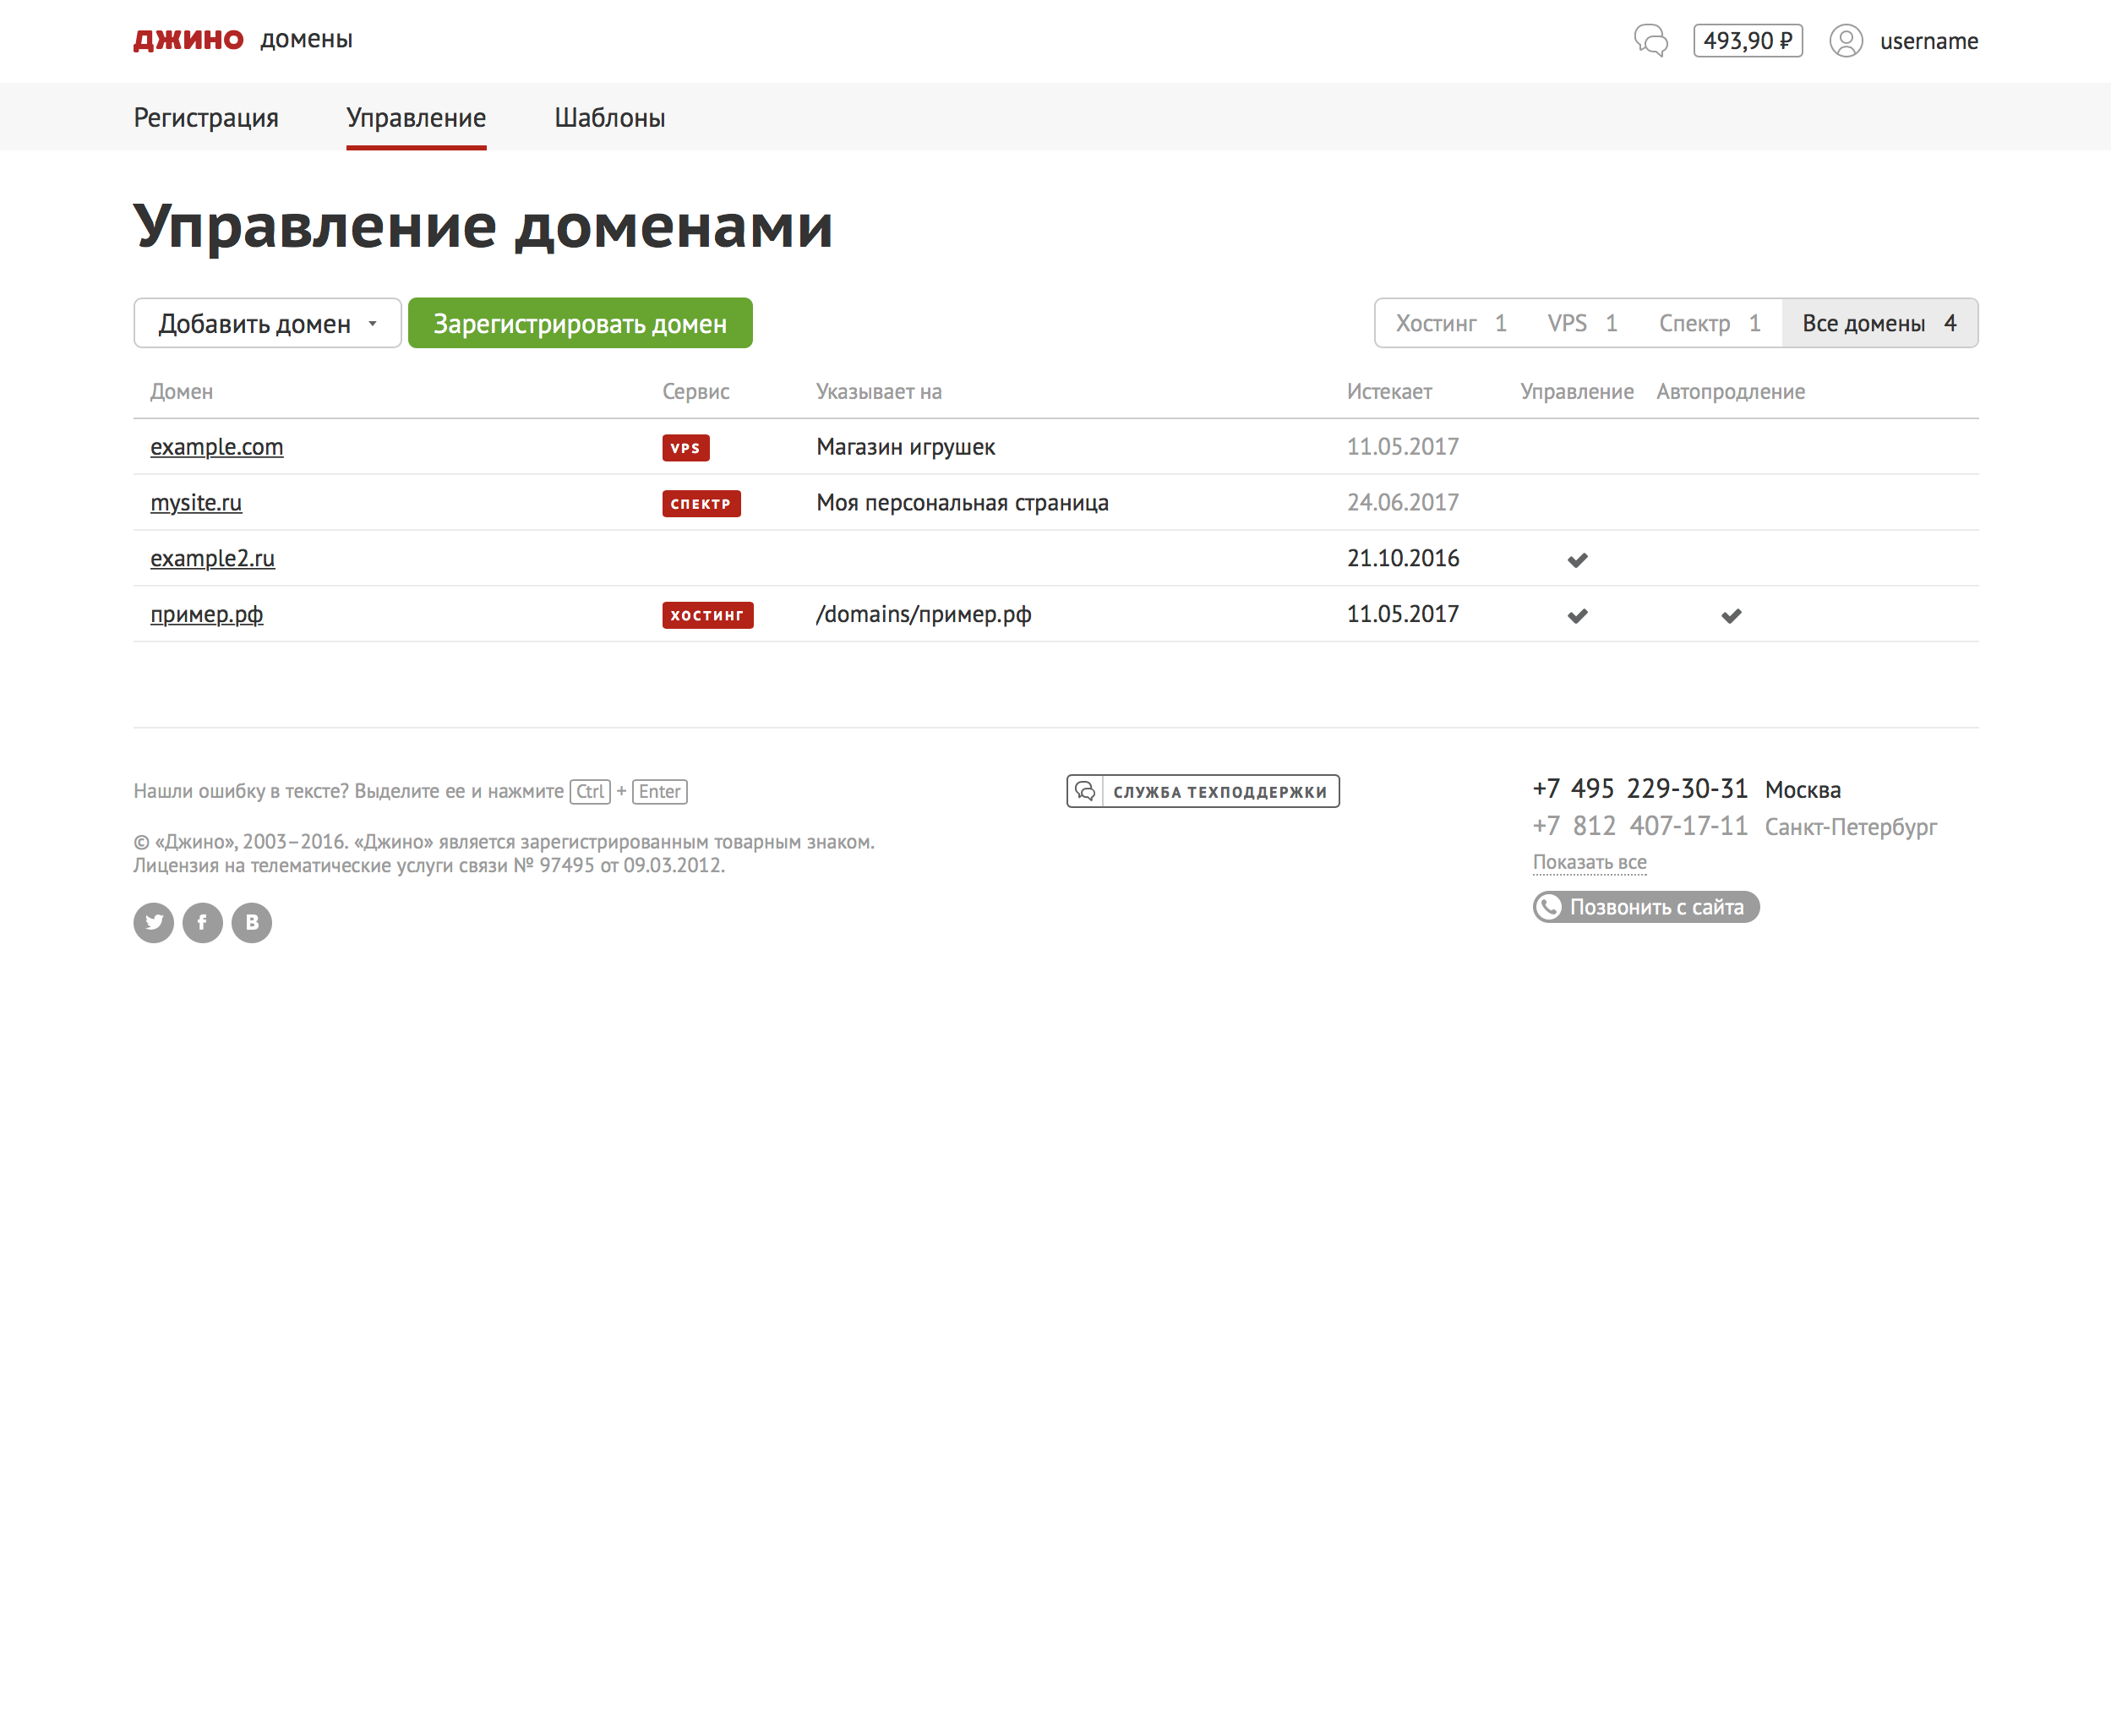Switch to the Шаблоны tab
This screenshot has width=2111, height=1736.
point(610,117)
